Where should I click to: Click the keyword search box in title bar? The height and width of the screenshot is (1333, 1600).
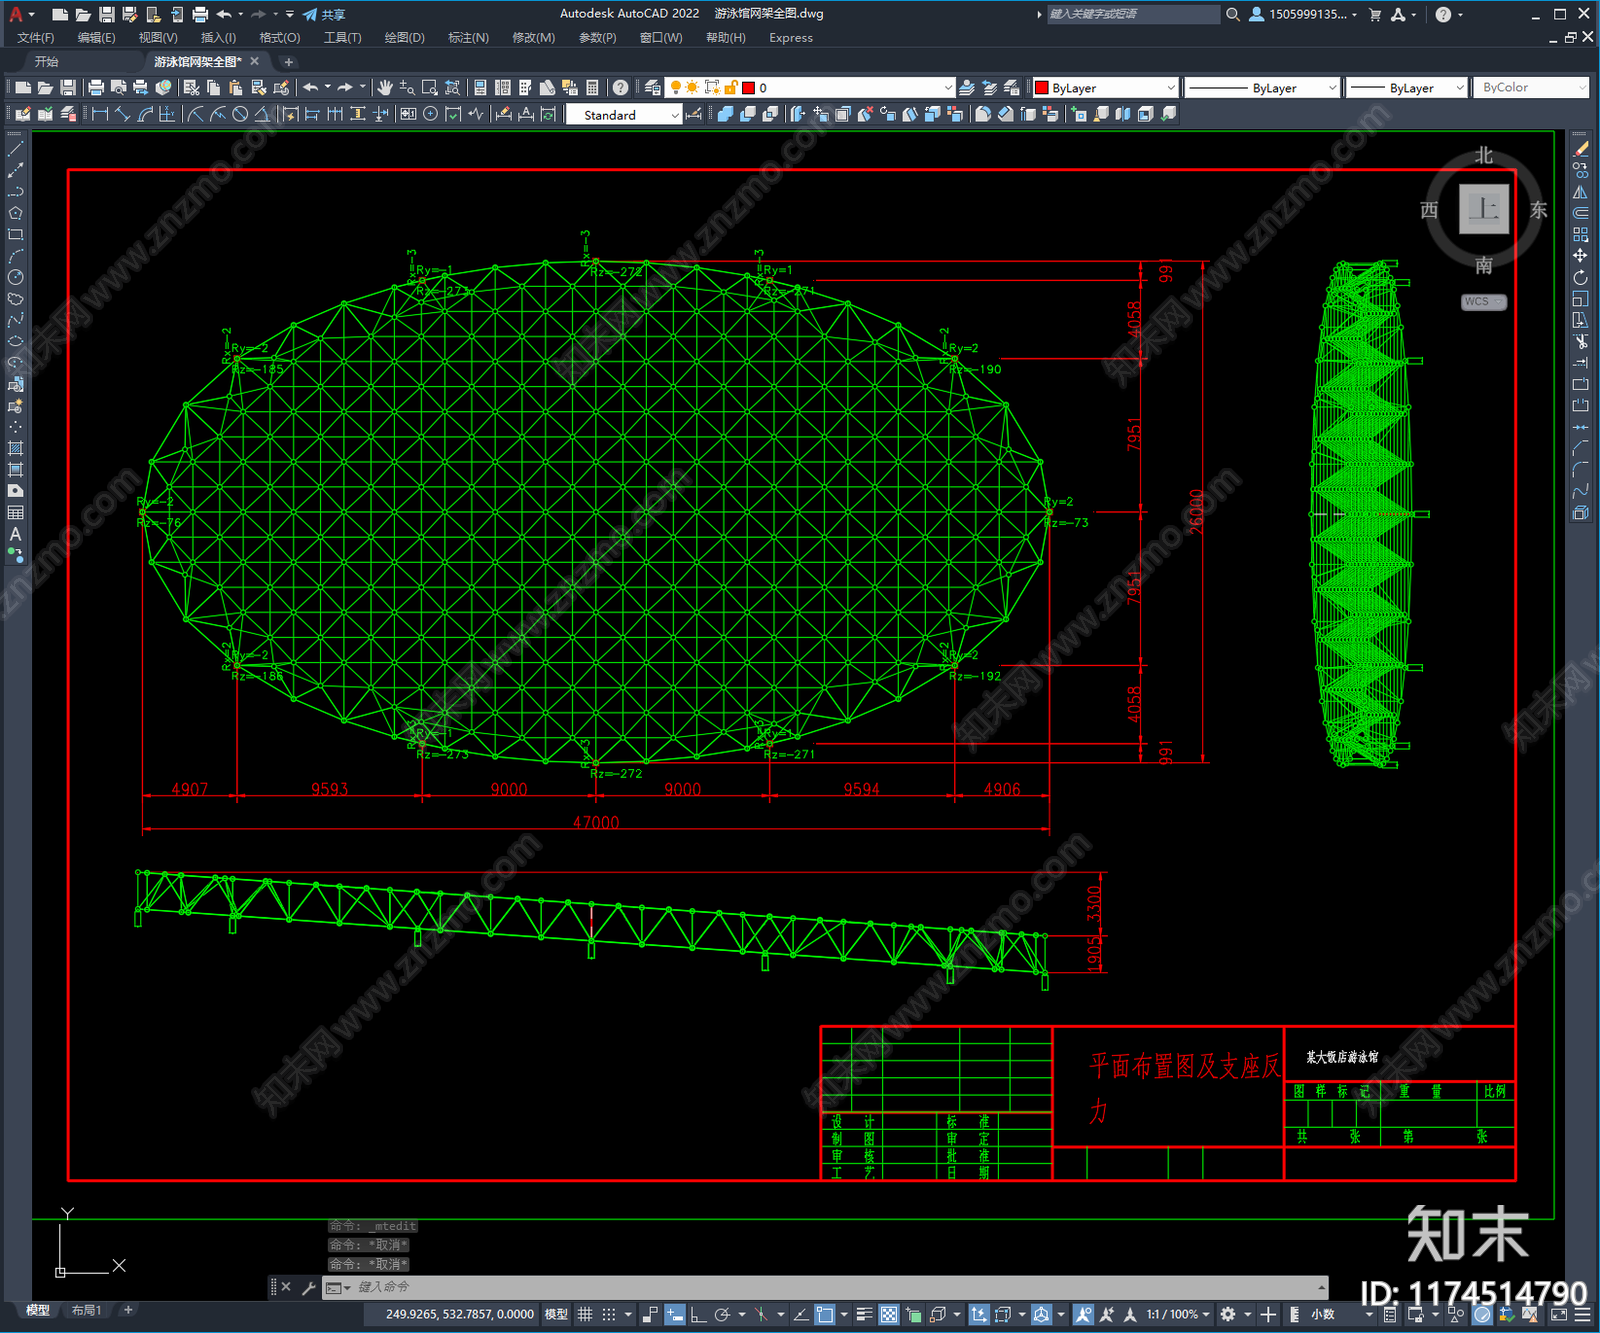(x=1134, y=14)
